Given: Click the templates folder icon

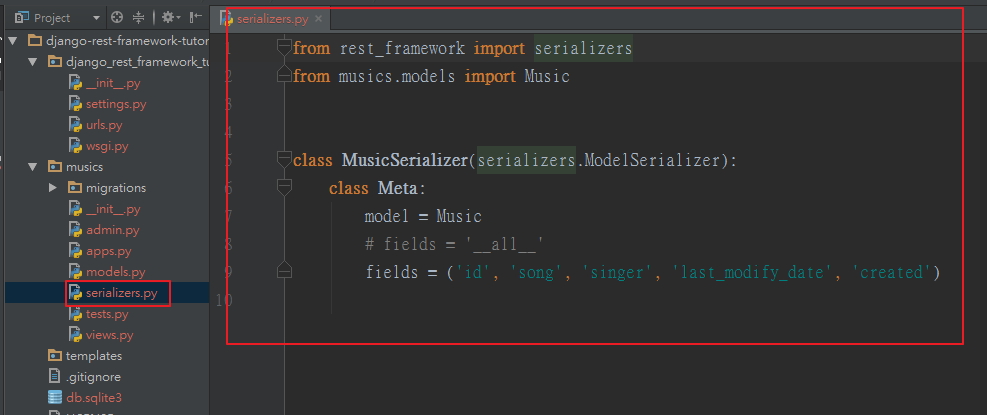Looking at the screenshot, I should pyautogui.click(x=55, y=356).
